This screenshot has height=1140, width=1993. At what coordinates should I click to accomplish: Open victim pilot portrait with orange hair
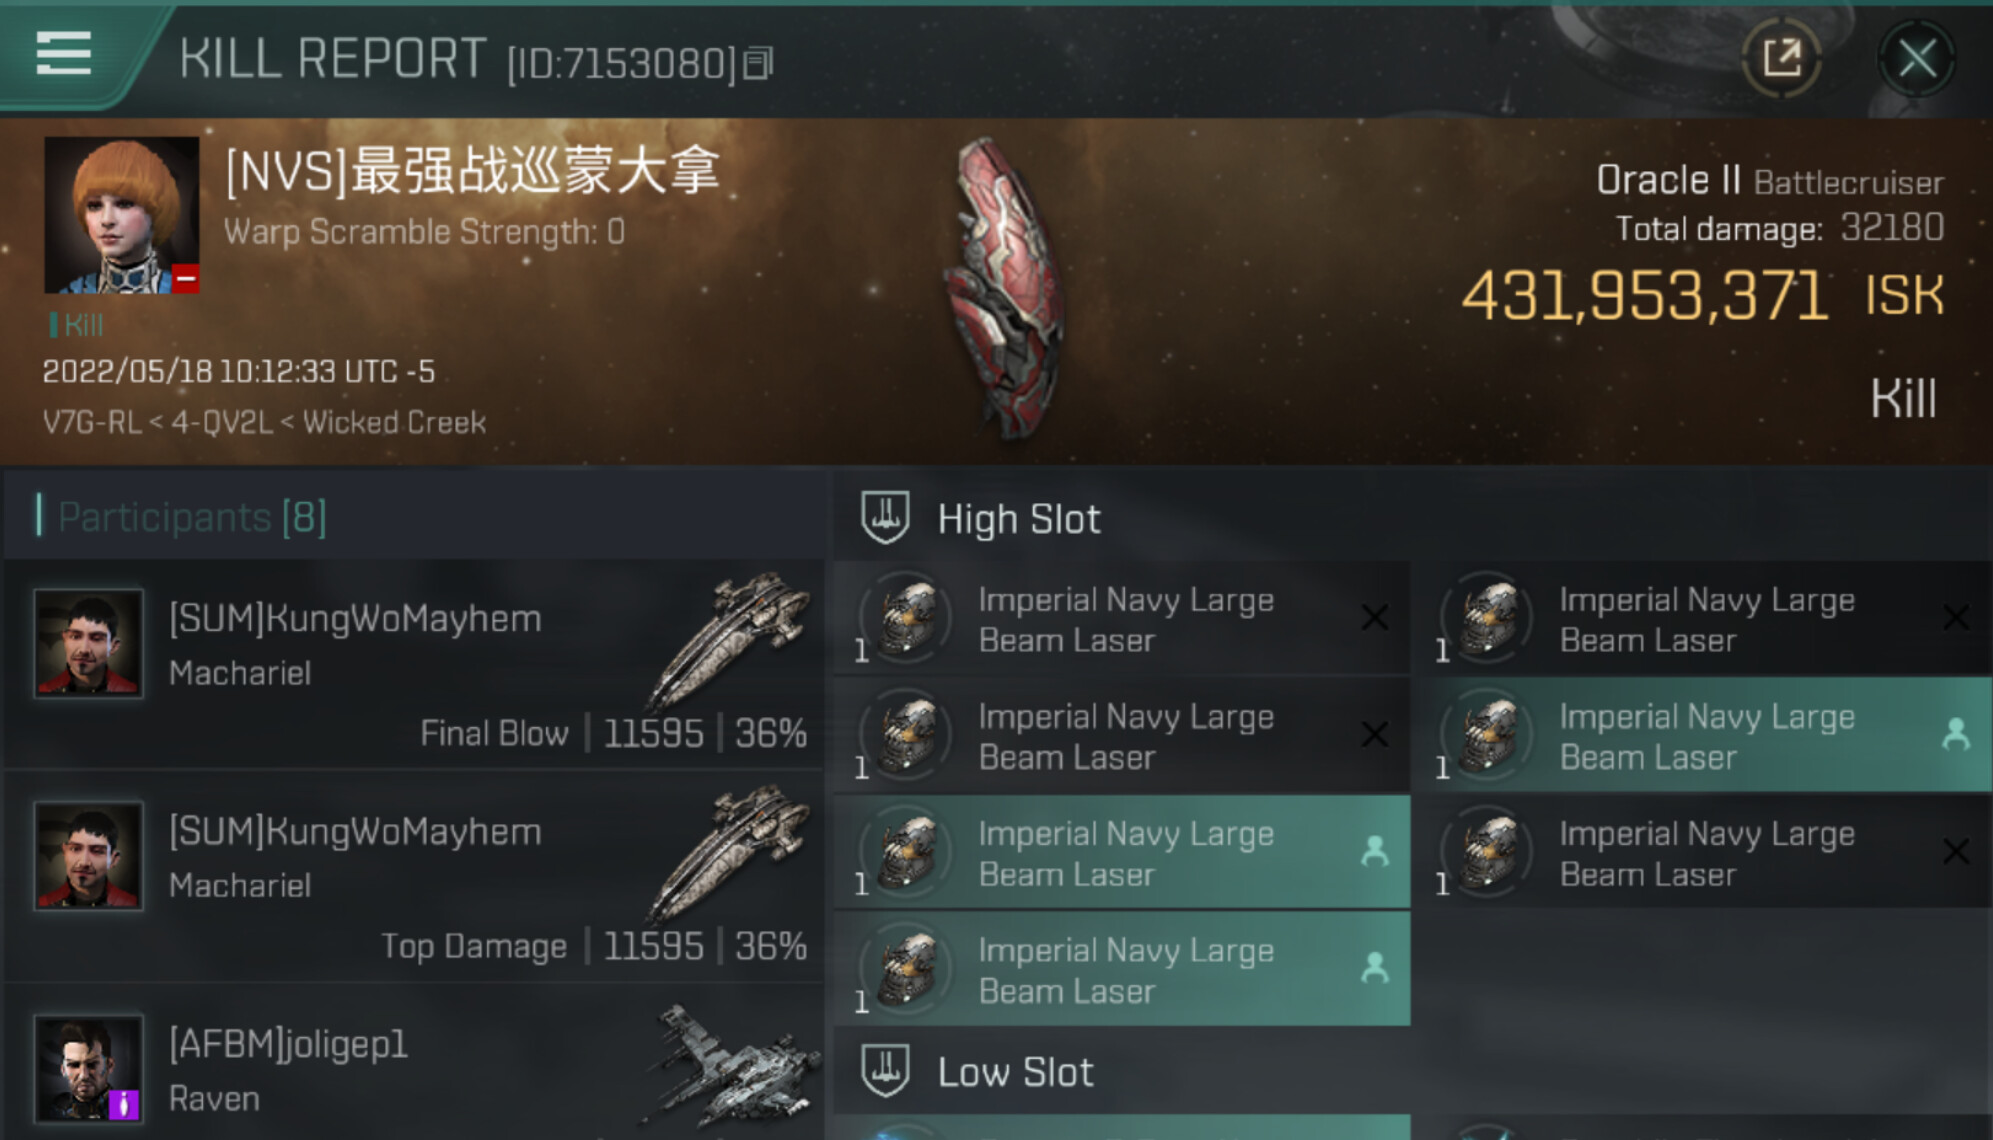(122, 215)
